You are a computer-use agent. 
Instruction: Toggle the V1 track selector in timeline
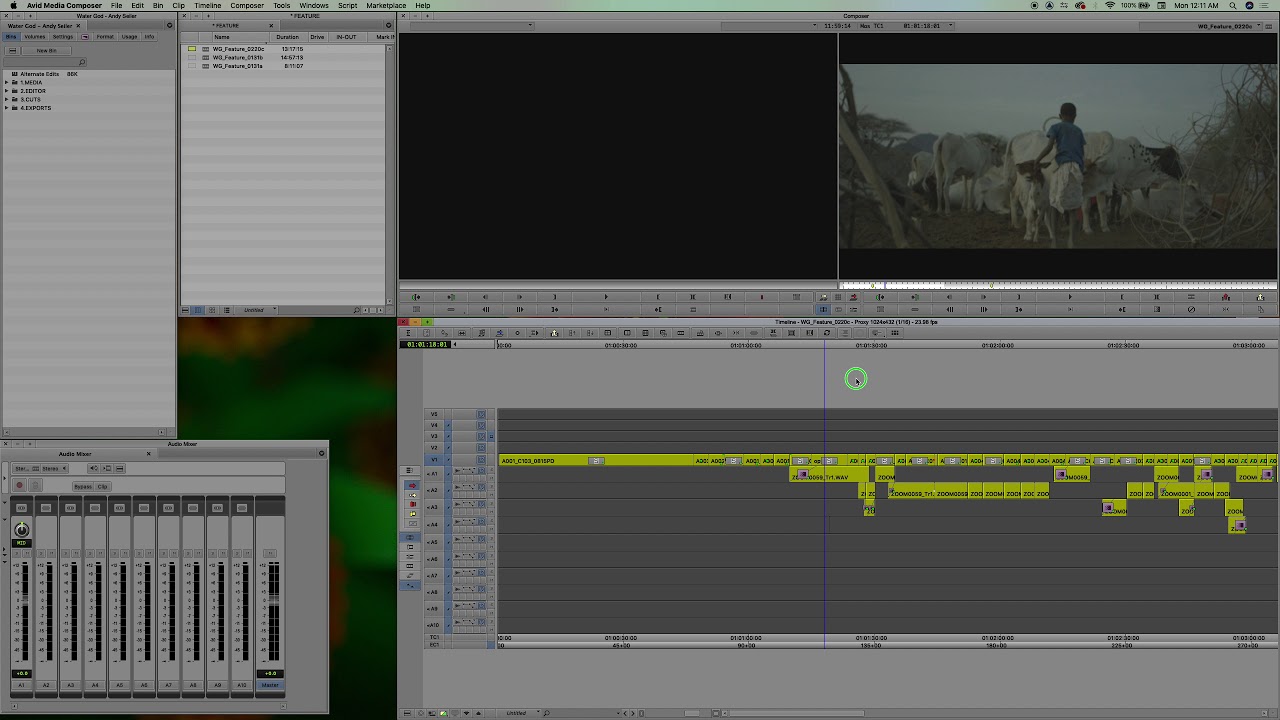coord(434,460)
